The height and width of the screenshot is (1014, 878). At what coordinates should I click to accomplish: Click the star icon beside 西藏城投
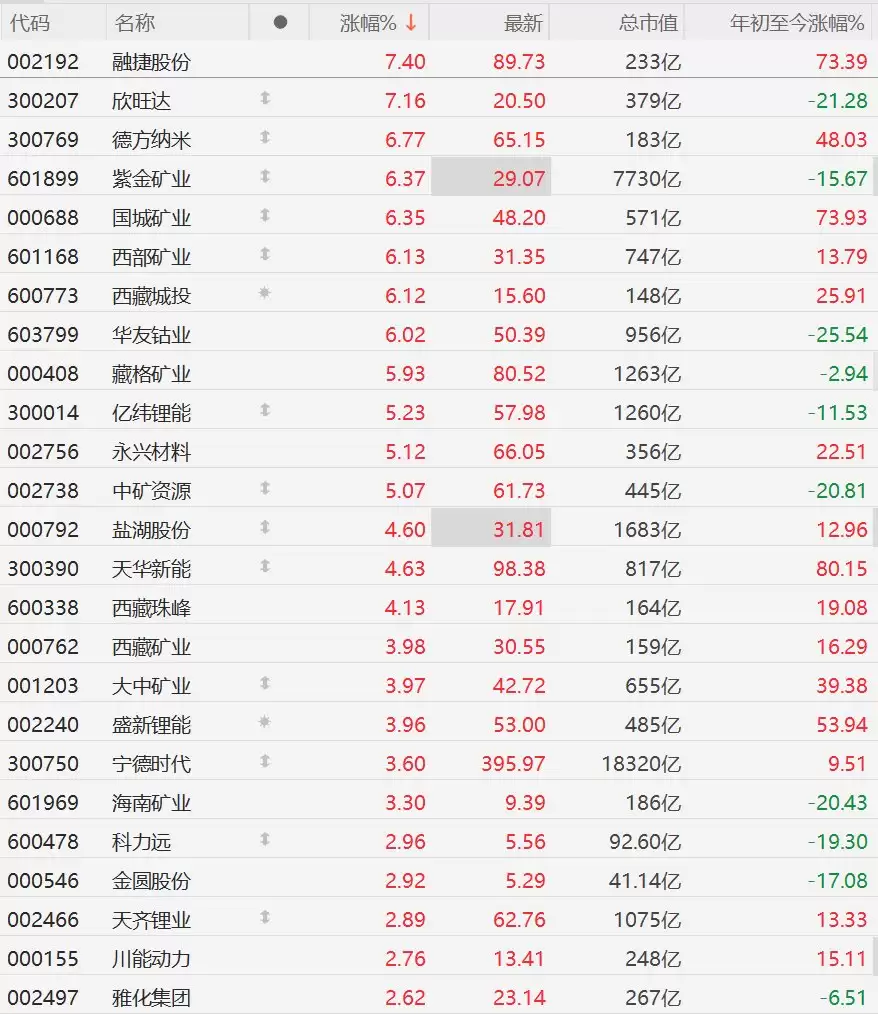(264, 293)
